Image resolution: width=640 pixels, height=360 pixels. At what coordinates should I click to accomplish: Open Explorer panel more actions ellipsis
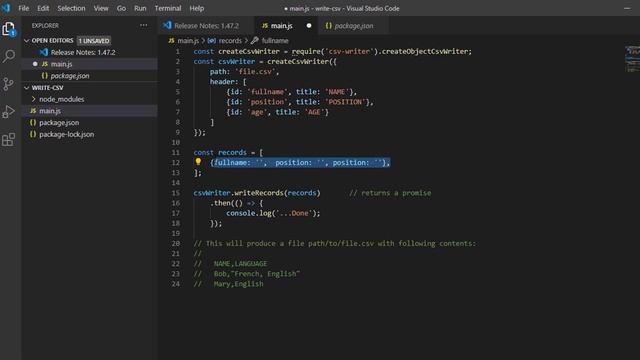pos(144,25)
